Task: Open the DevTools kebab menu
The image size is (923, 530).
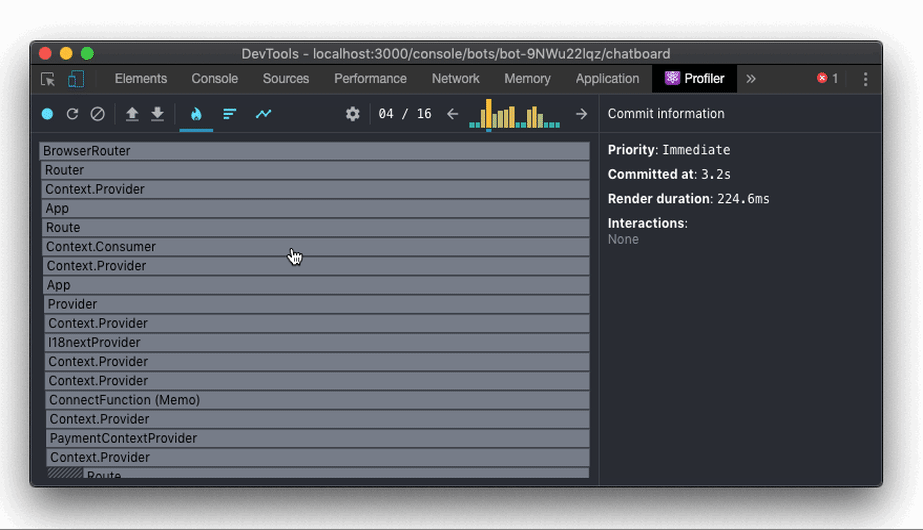Action: coord(865,79)
